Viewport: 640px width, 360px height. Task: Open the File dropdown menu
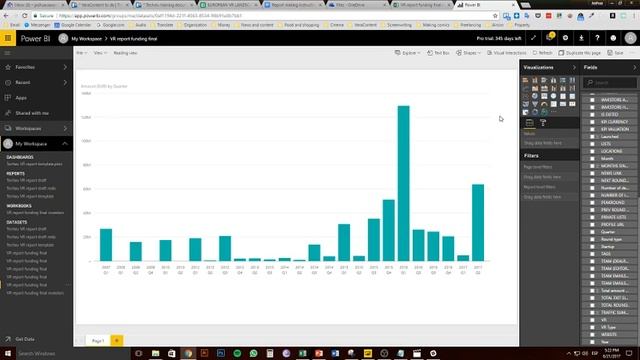81,53
